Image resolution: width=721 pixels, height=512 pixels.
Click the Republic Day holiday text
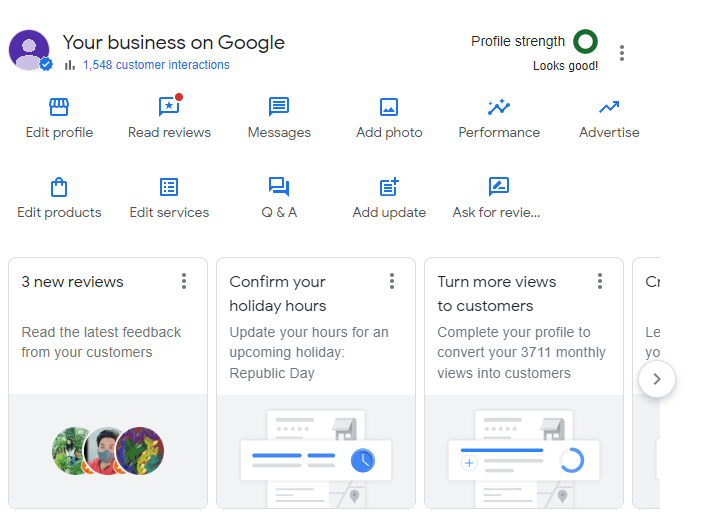click(272, 373)
